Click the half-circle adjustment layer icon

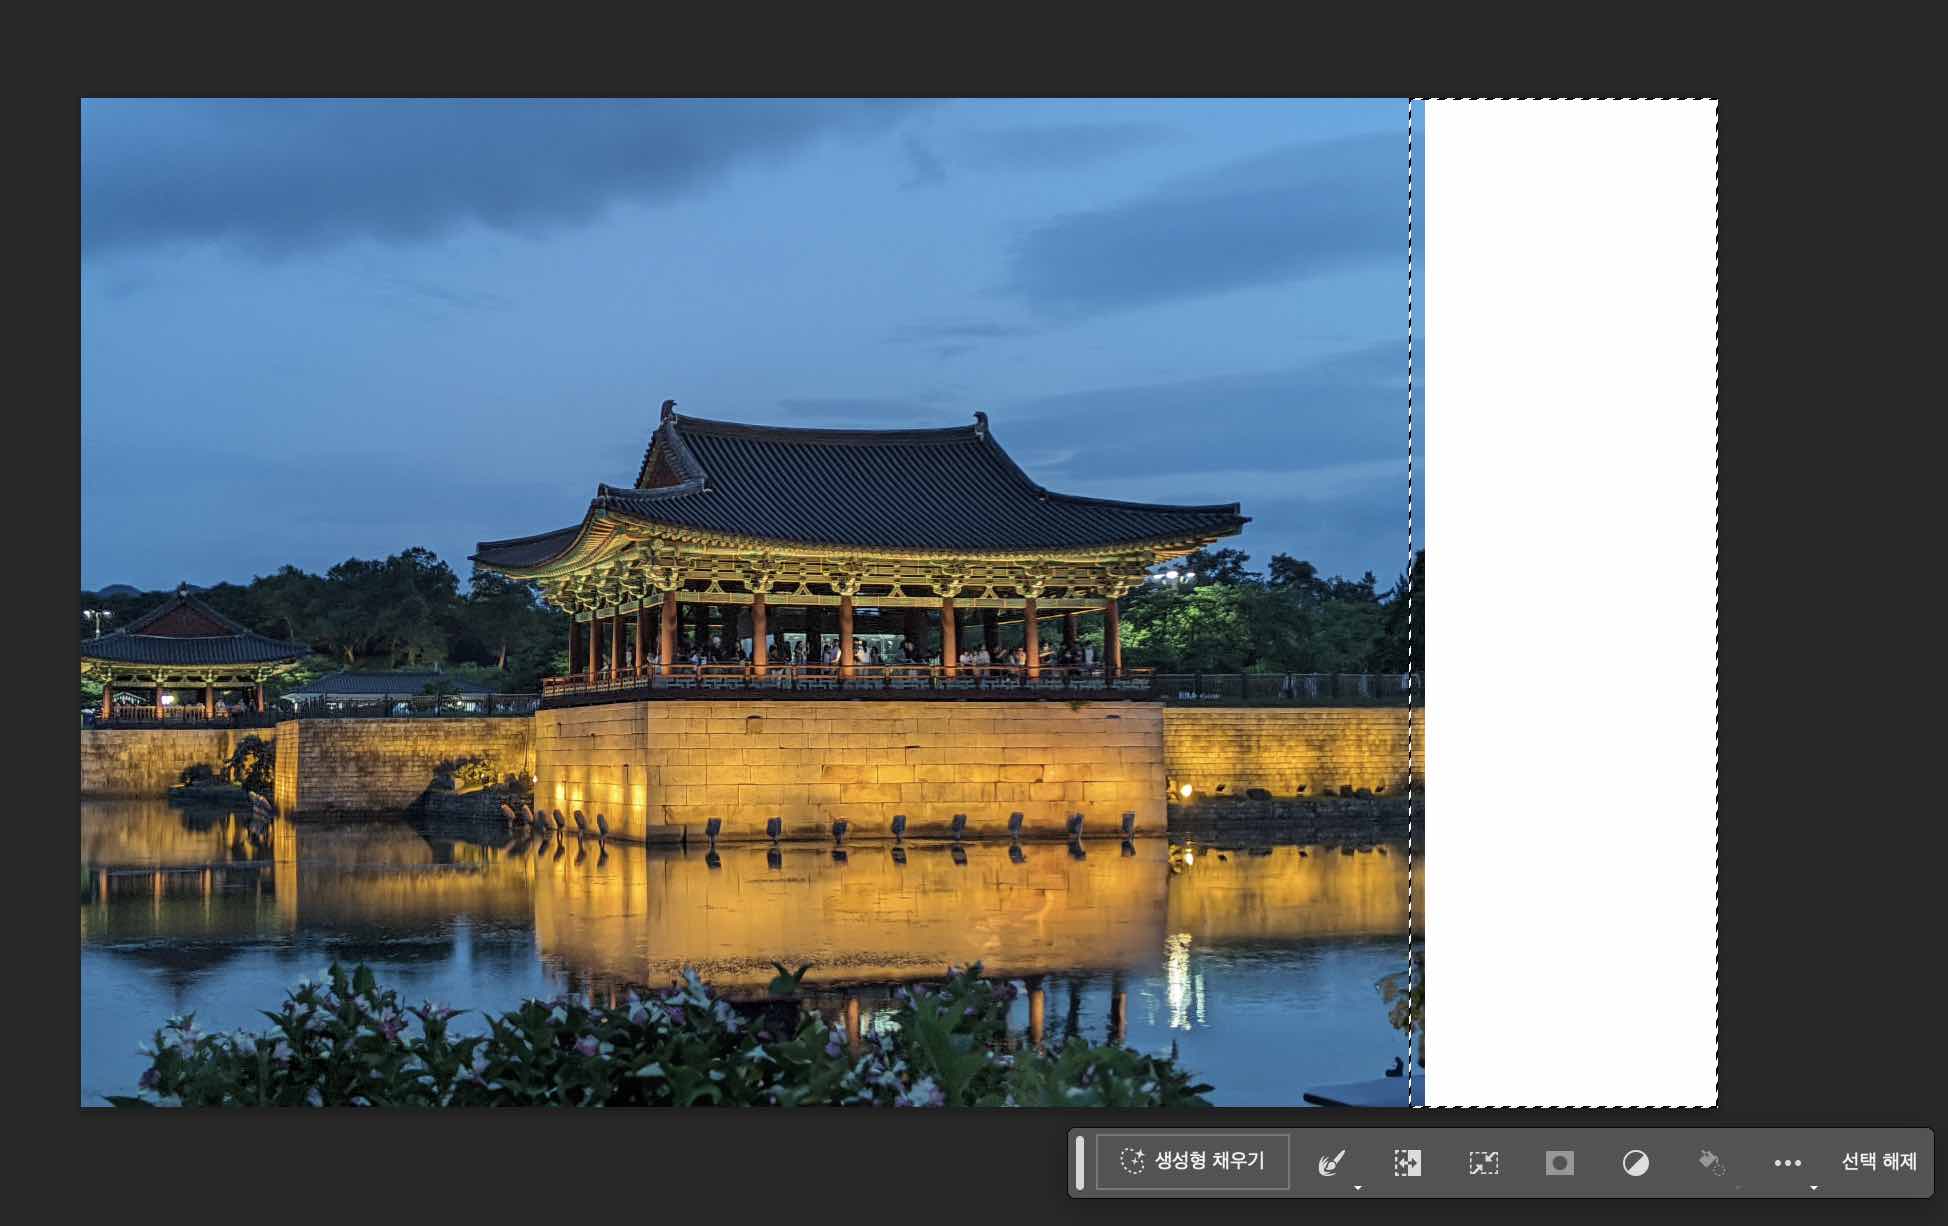point(1635,1162)
